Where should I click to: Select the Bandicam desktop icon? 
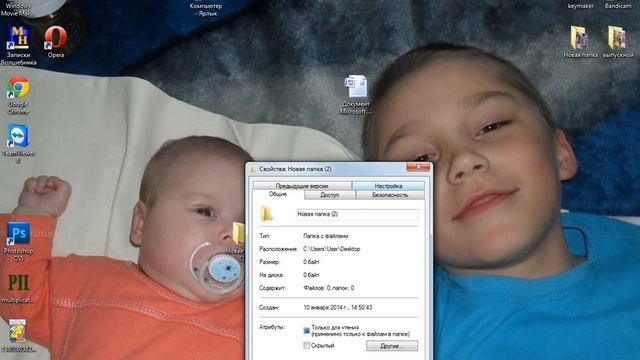618,5
